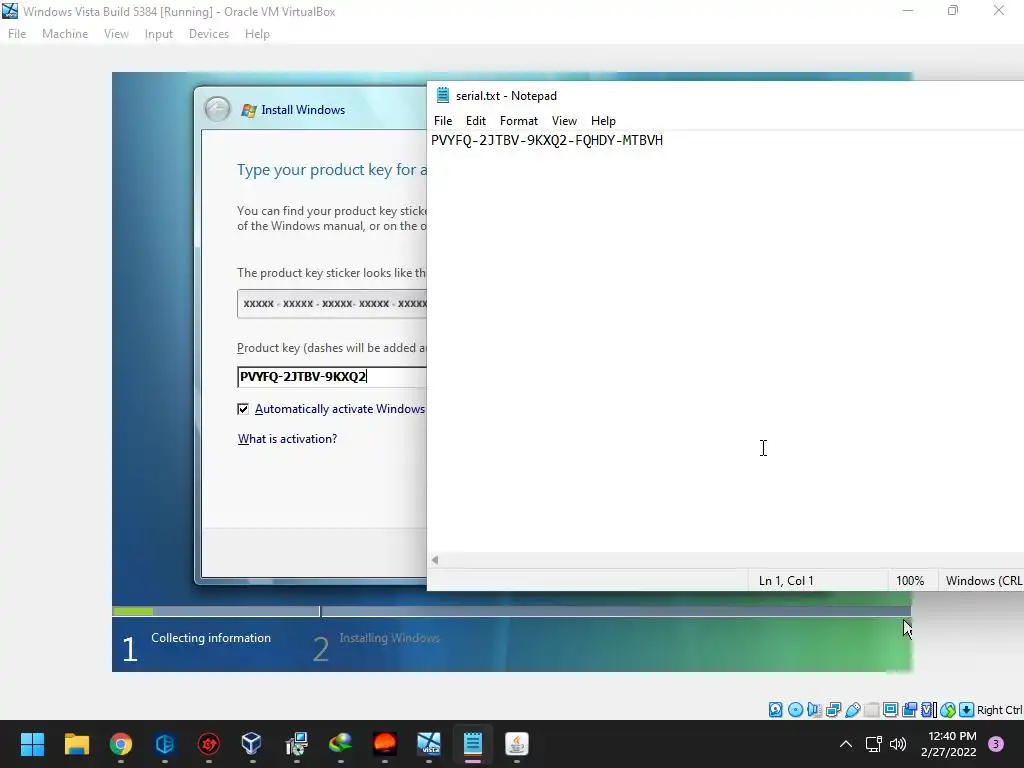The height and width of the screenshot is (768, 1024).
Task: Click the setup progress bar above Collecting information
Action: pyautogui.click(x=216, y=611)
